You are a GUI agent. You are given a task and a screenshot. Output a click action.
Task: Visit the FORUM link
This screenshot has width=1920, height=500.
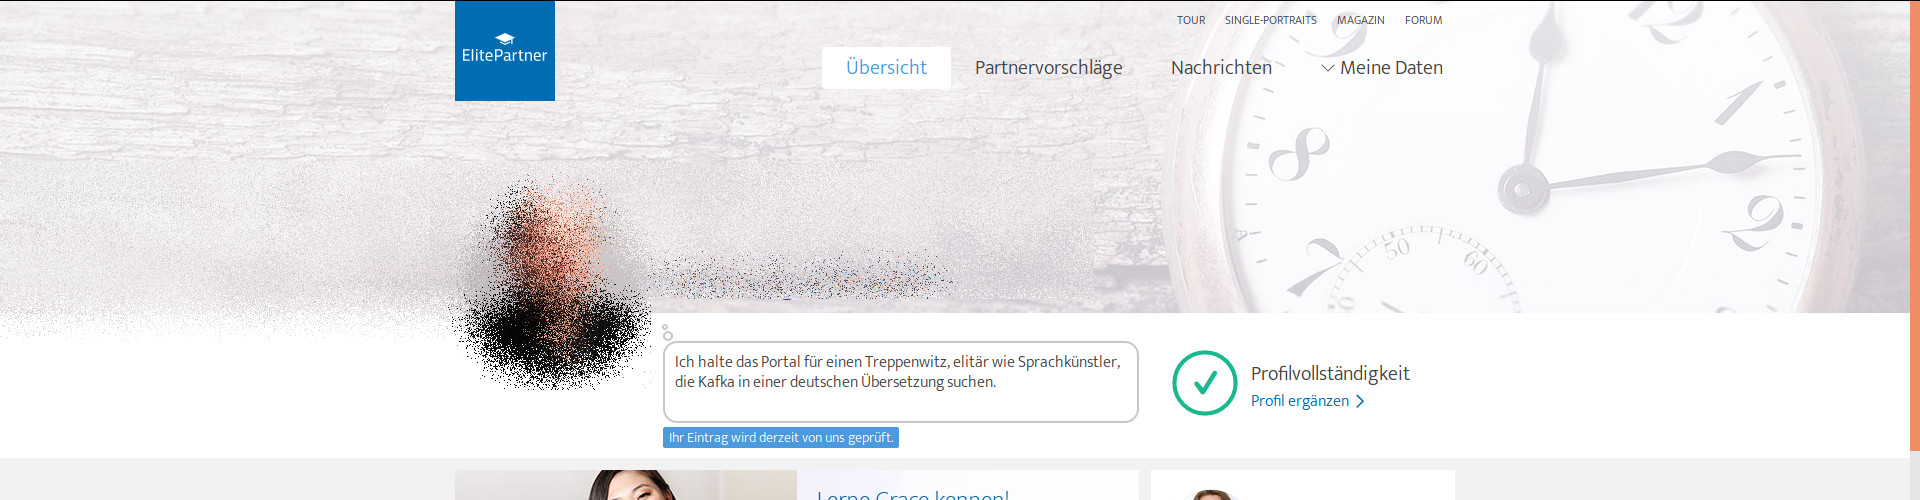pyautogui.click(x=1423, y=20)
